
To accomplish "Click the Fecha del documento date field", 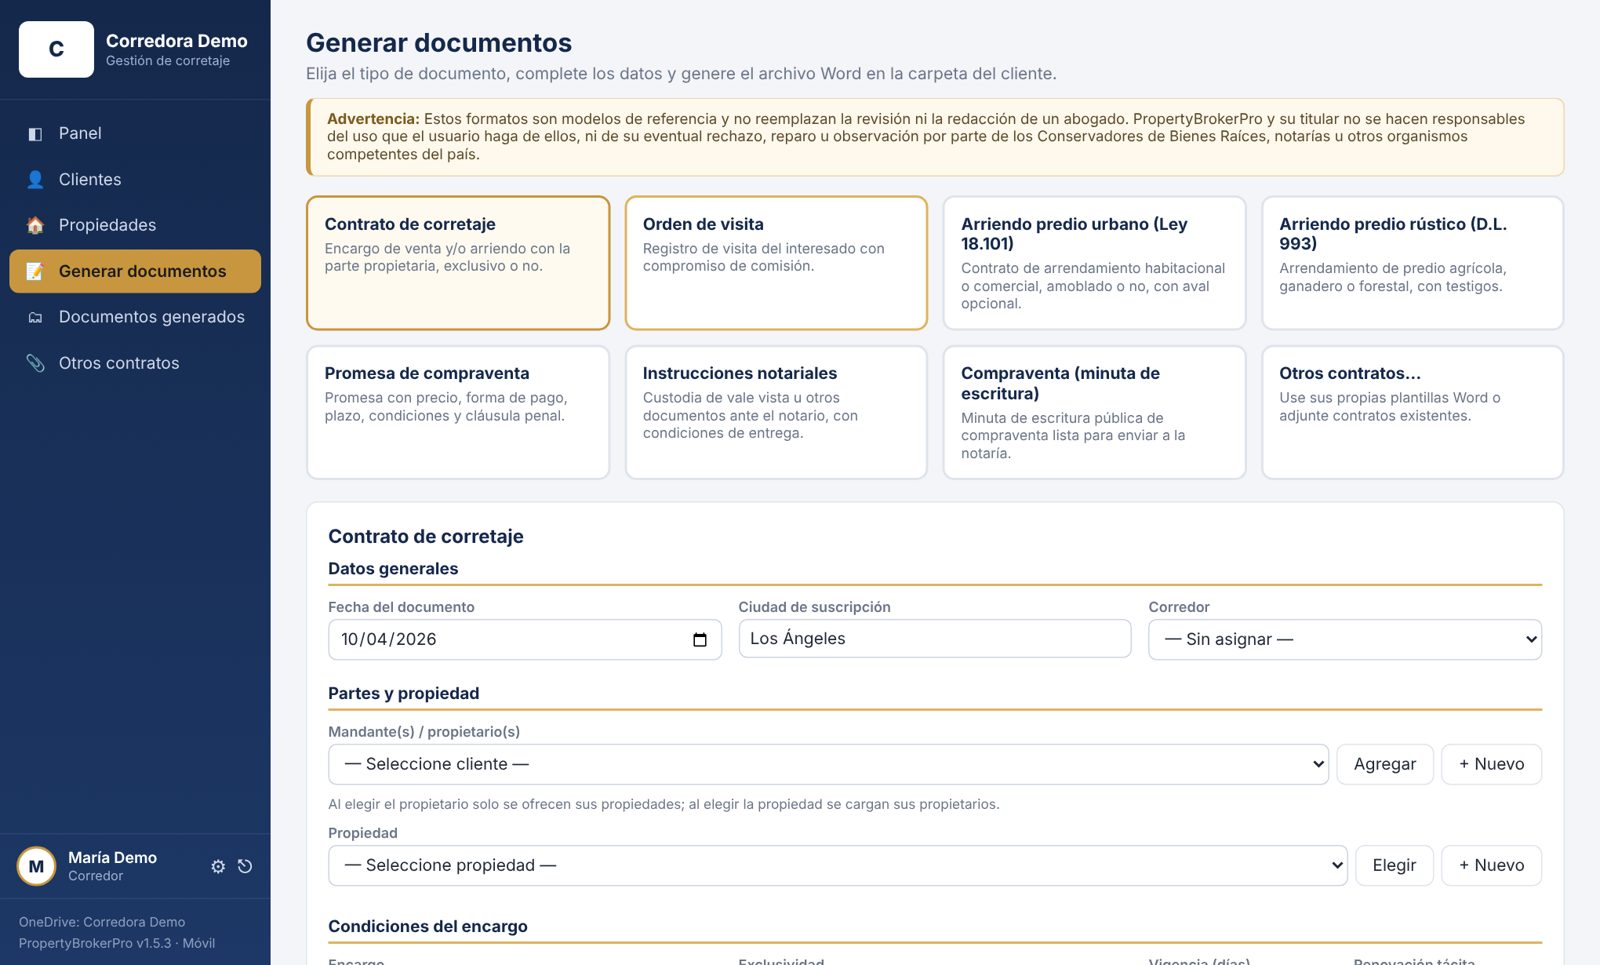I will 525,640.
